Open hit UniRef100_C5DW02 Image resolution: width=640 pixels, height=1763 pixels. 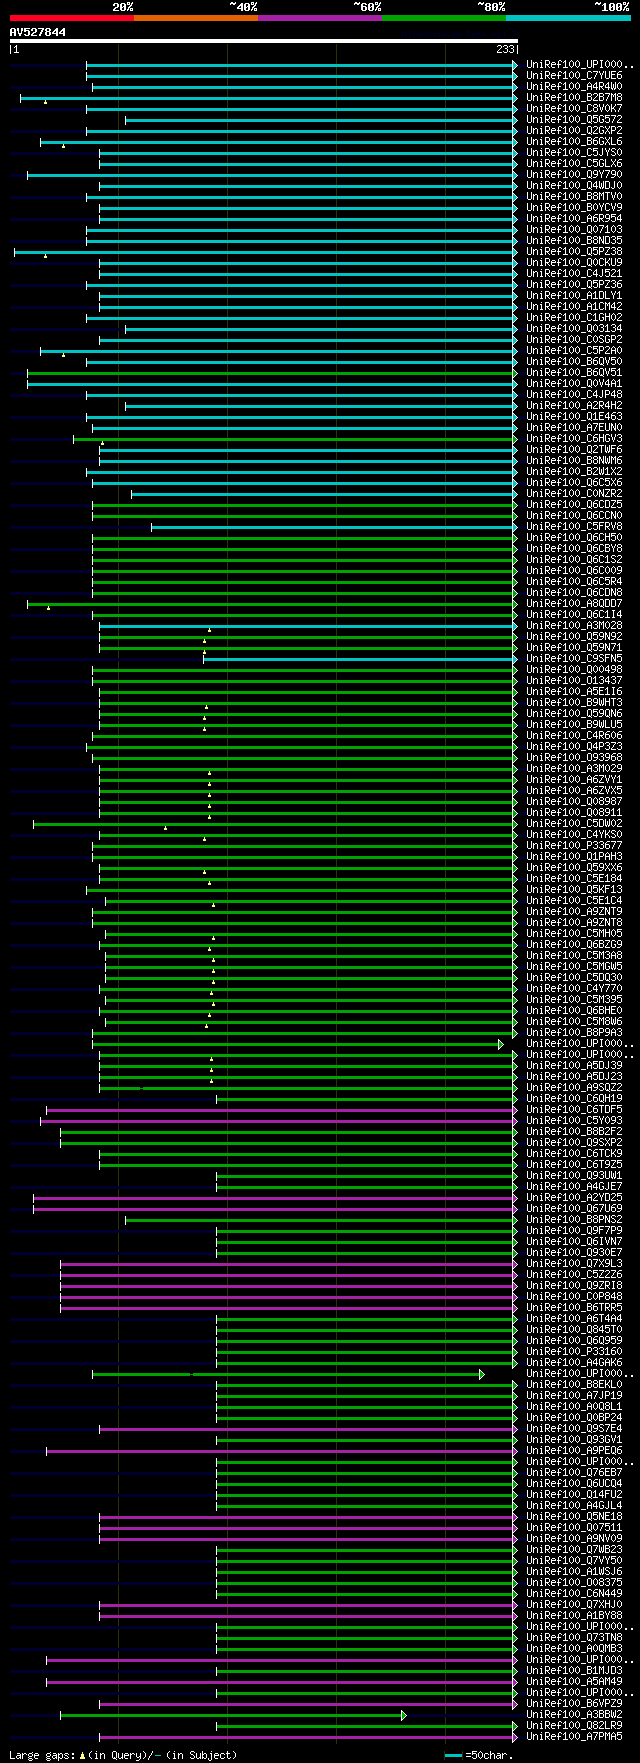point(574,824)
